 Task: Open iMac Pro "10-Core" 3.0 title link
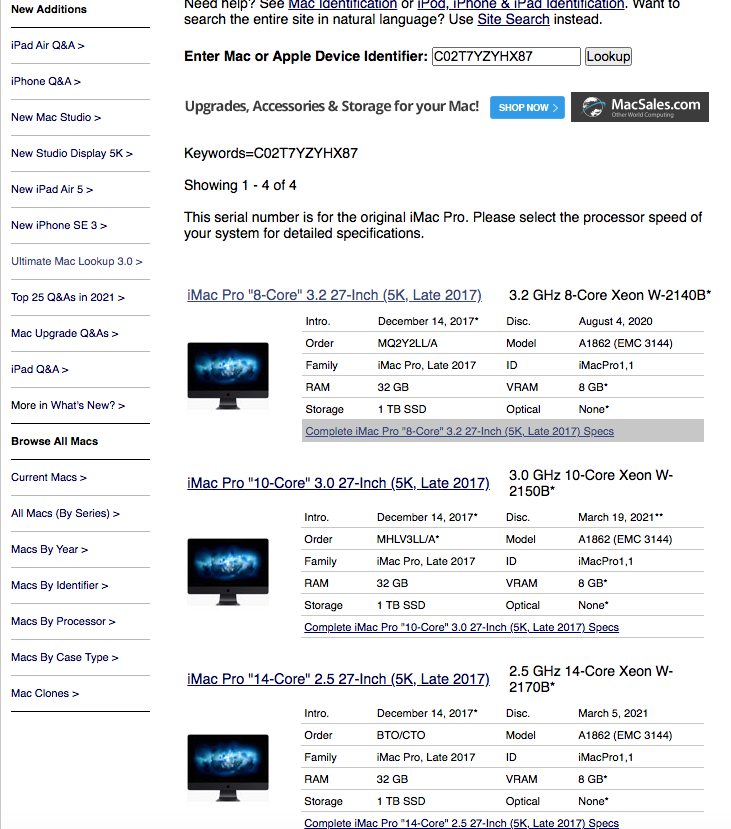pos(338,483)
